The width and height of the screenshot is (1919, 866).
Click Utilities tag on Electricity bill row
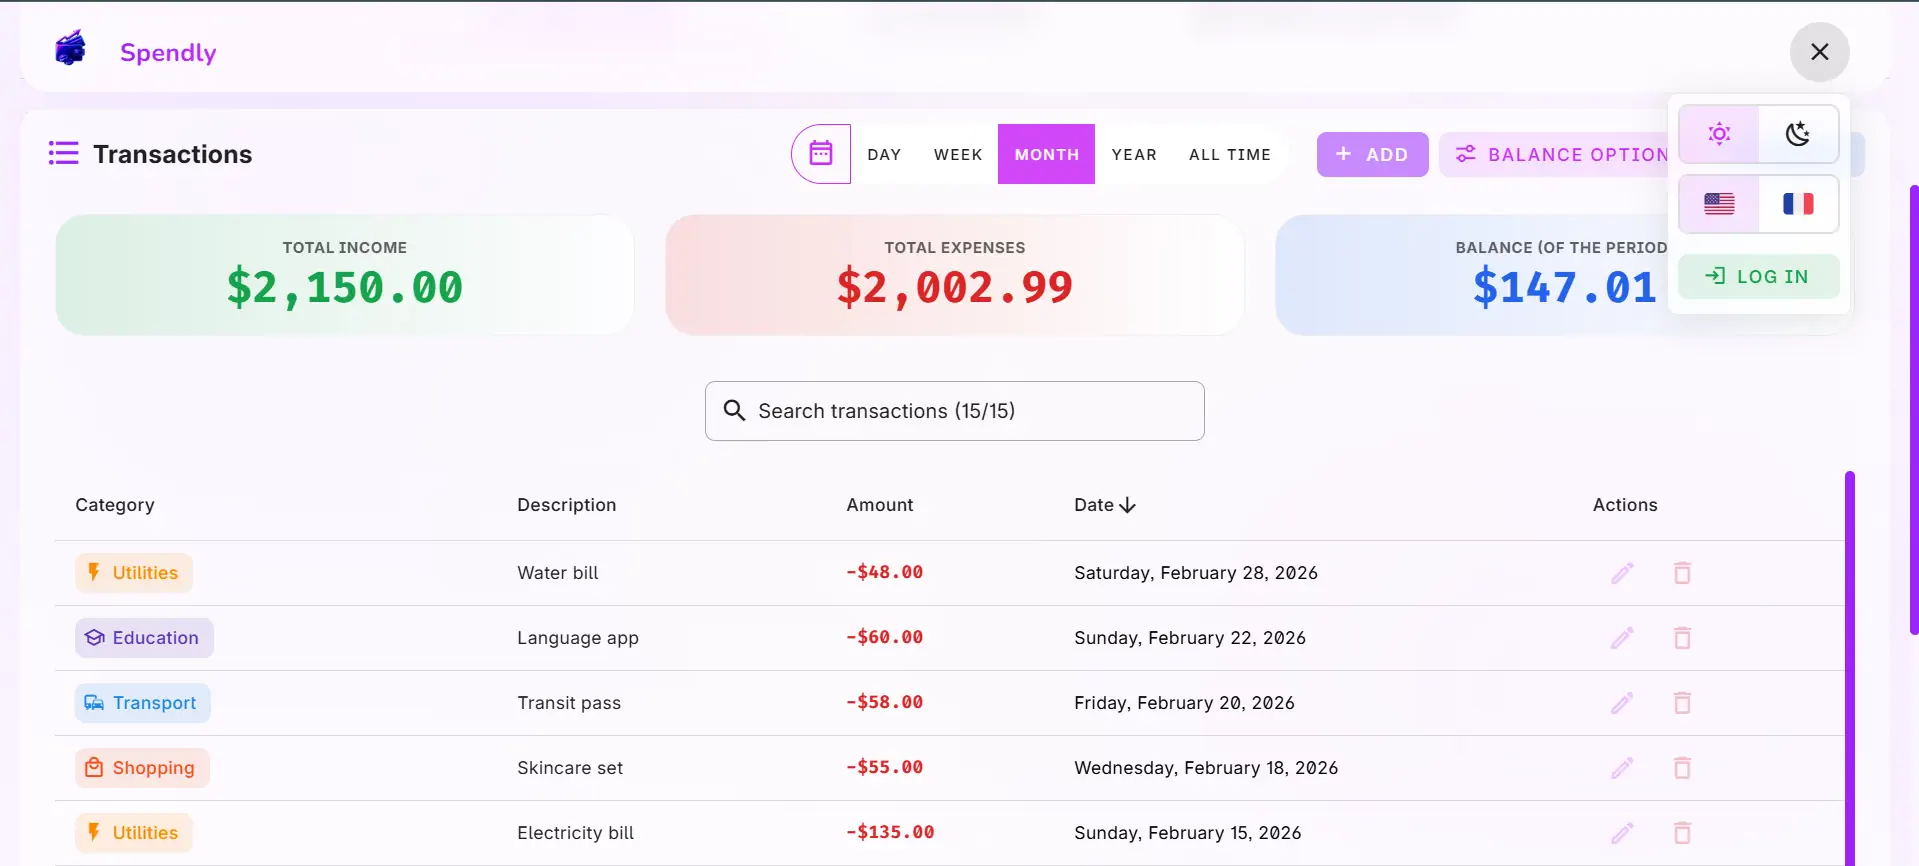134,833
